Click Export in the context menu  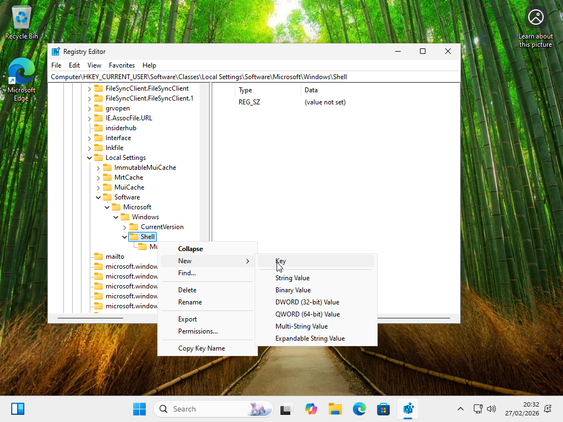[207, 319]
